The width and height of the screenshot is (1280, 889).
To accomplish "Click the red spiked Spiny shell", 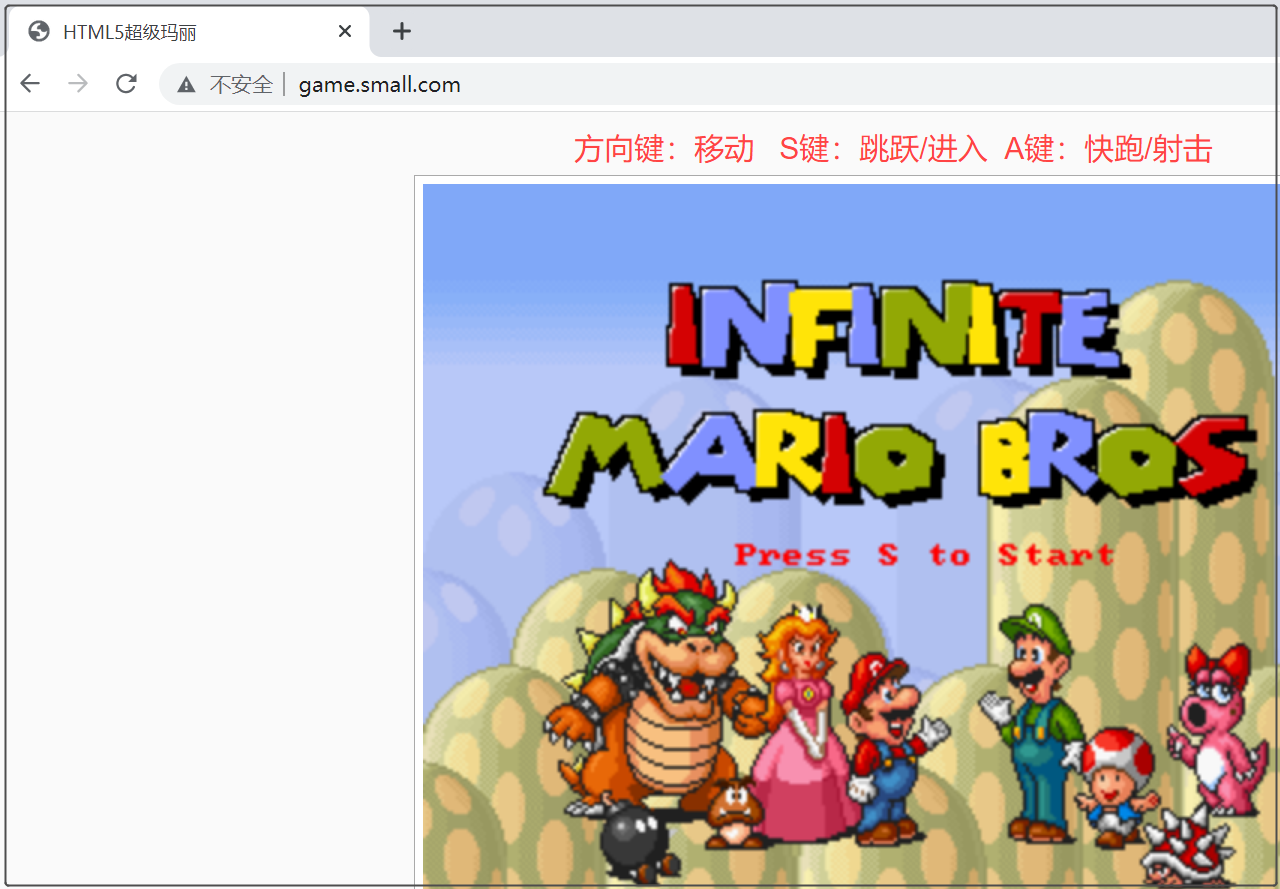I will [1186, 846].
